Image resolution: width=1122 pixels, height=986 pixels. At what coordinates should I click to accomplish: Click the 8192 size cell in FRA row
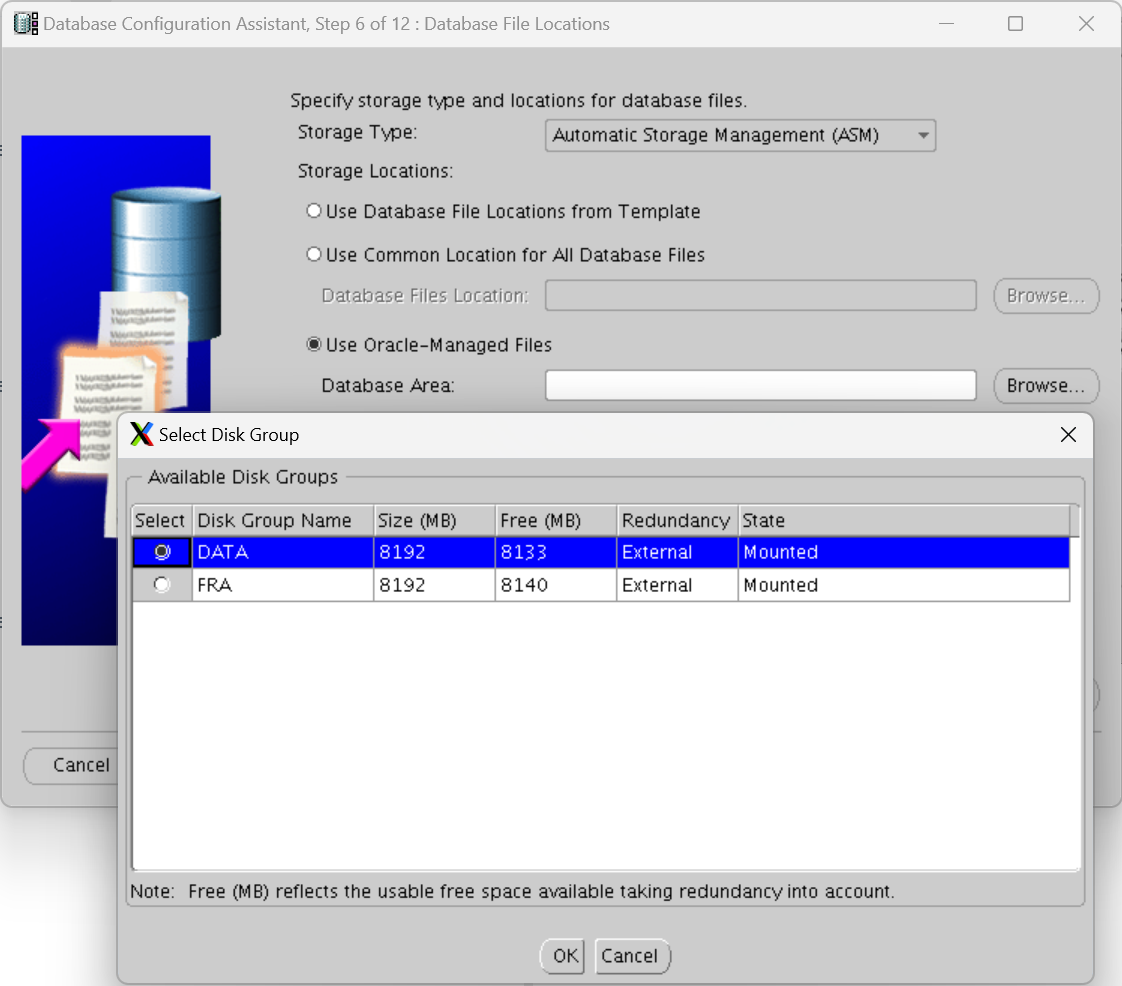click(434, 585)
